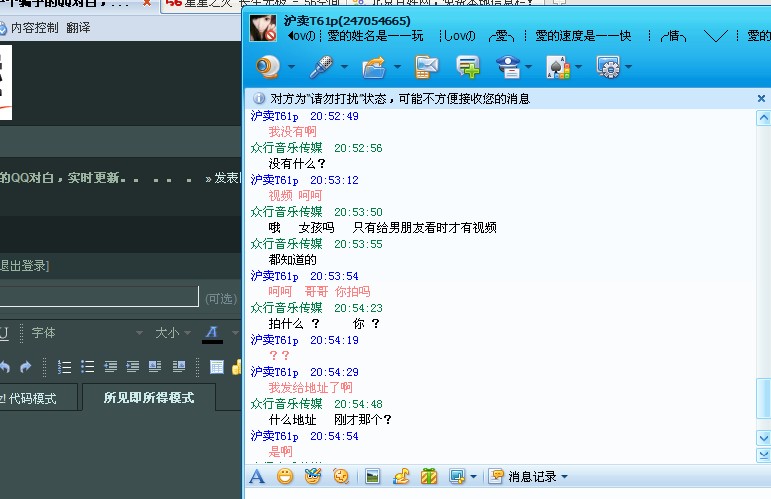Insert picture icon in chat input bar

point(373,476)
